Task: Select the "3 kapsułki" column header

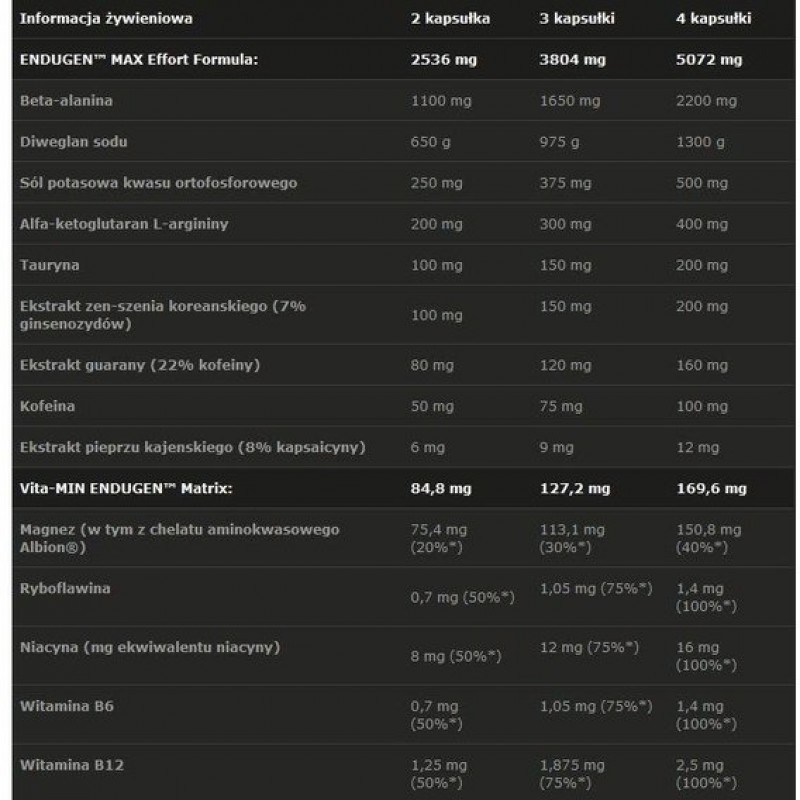Action: [576, 18]
